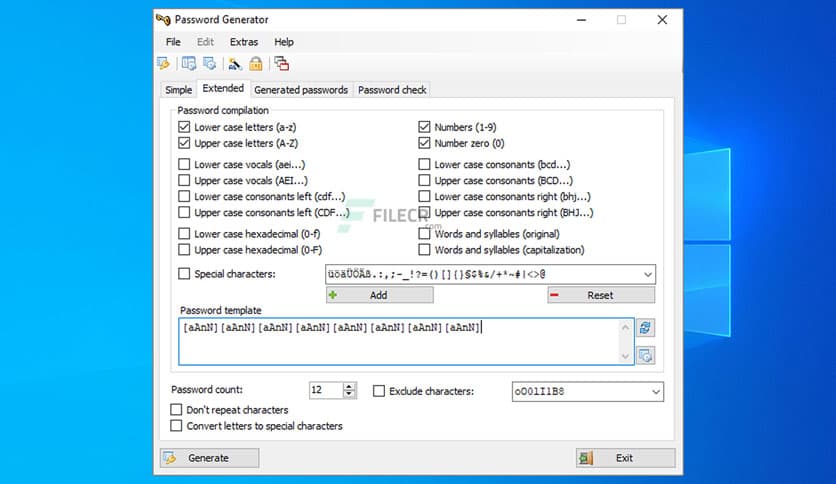Screen dimensions: 836x484
Task: Click template scrollbar up arrow
Action: [x=625, y=327]
